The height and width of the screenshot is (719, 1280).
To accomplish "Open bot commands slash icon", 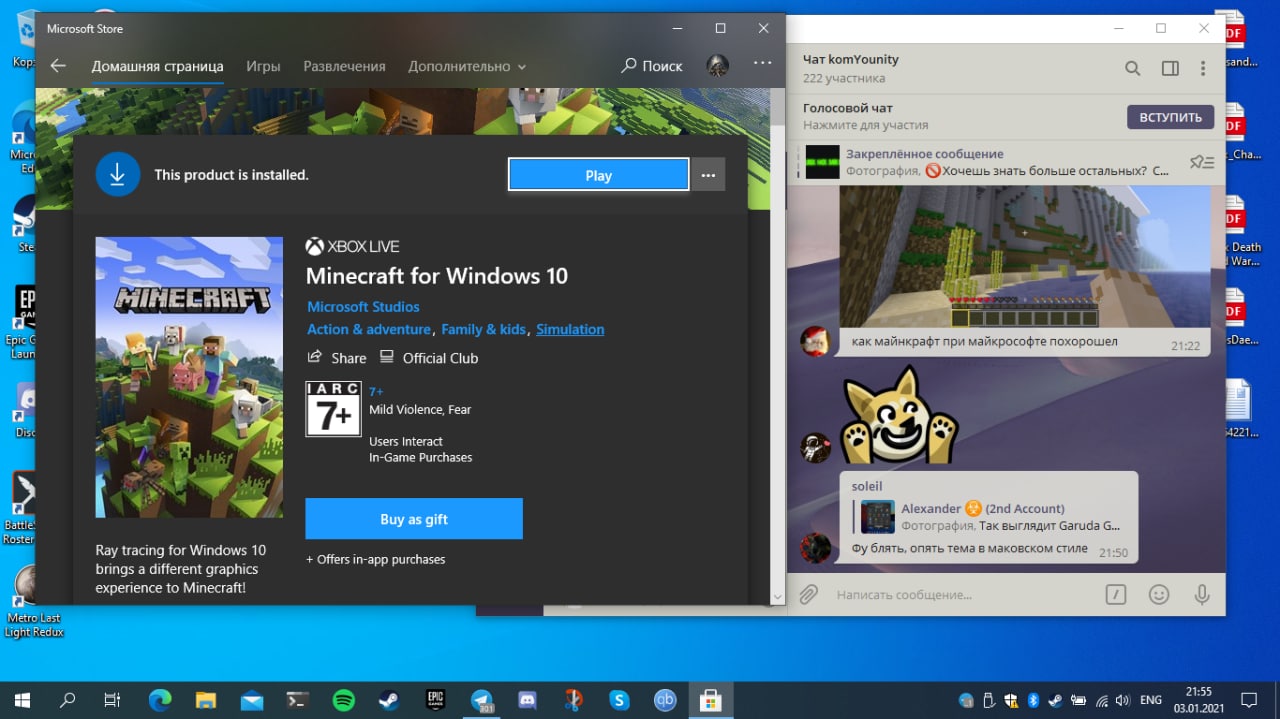I will [1116, 594].
